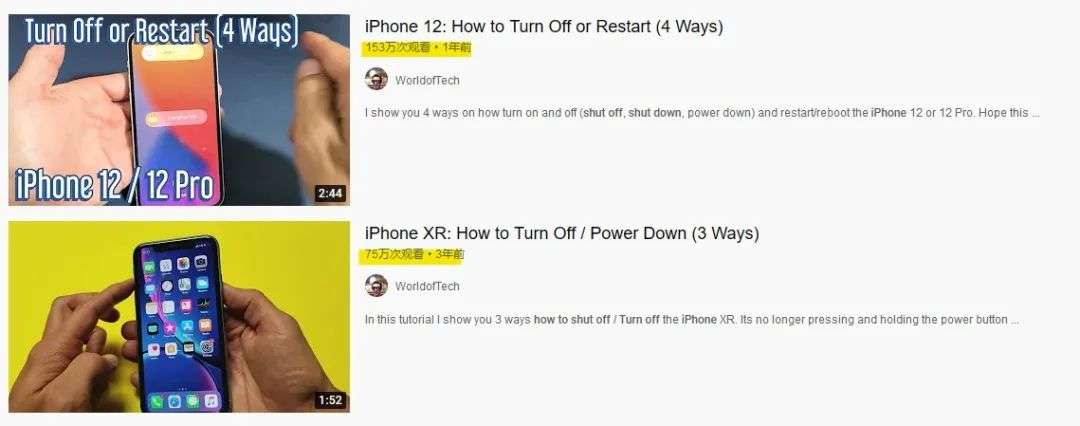The width and height of the screenshot is (1080, 426).
Task: Click 'Turn Off or Restart (4 Ways)' thumbnail caption
Action: coord(161,32)
